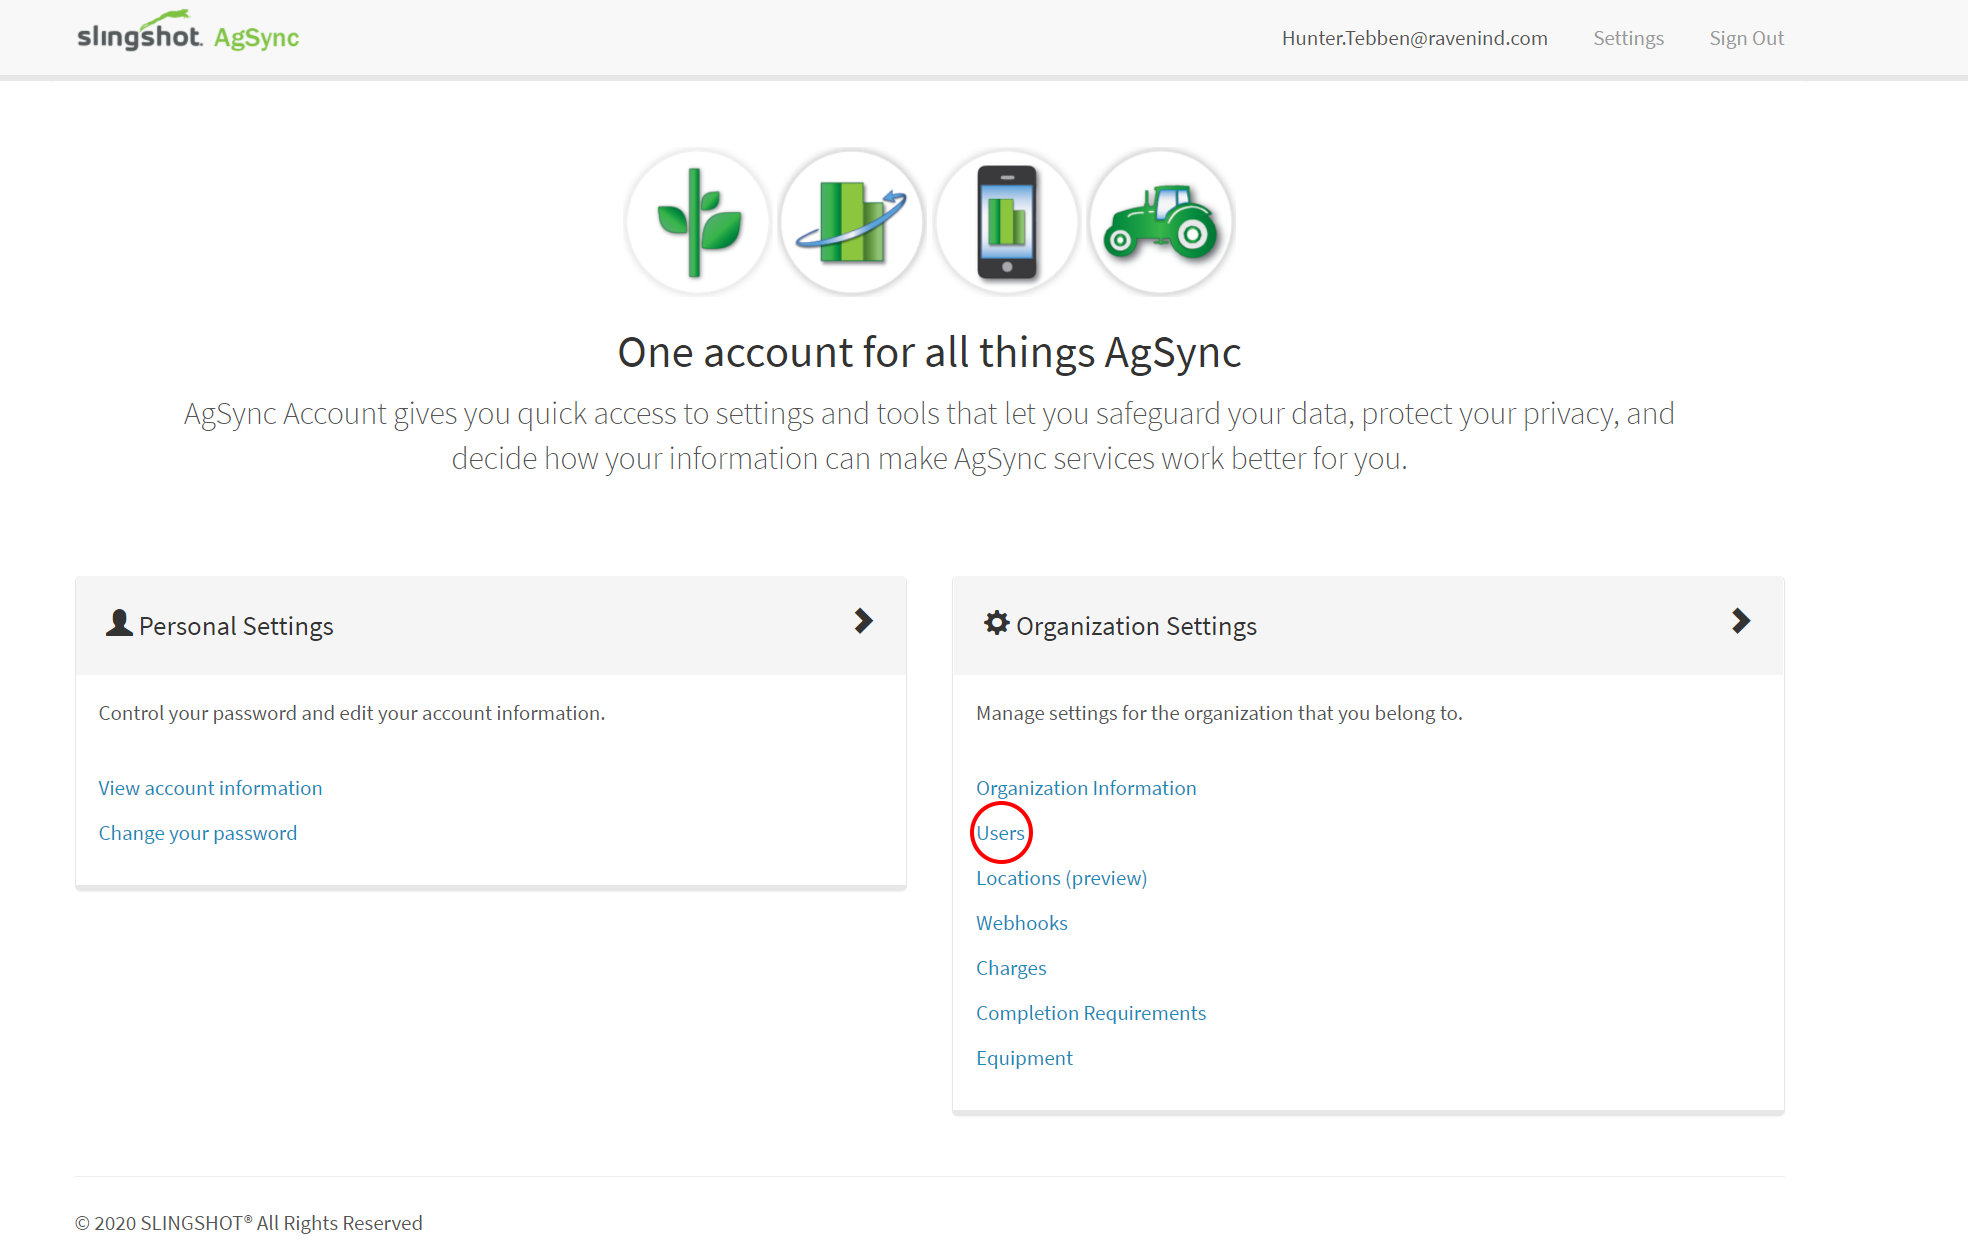Open Completion Requirements link
Image resolution: width=1968 pixels, height=1246 pixels.
point(1091,1013)
